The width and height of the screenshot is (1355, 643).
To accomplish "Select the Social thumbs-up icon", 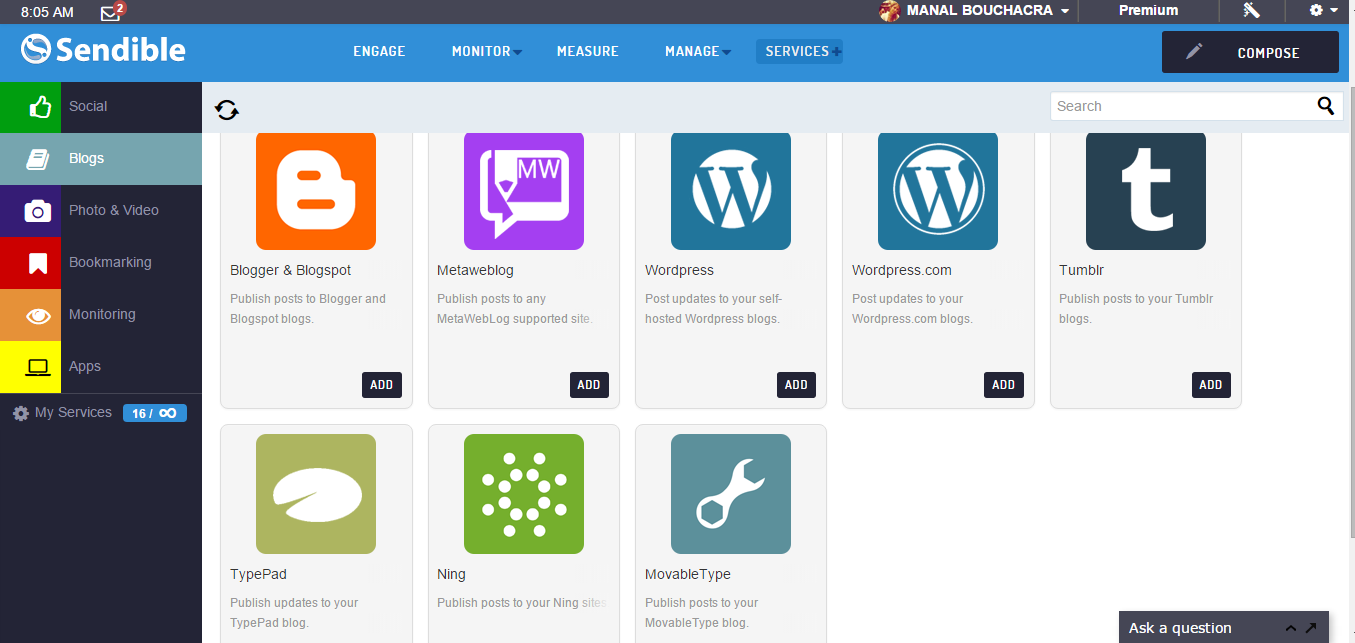I will (x=40, y=106).
